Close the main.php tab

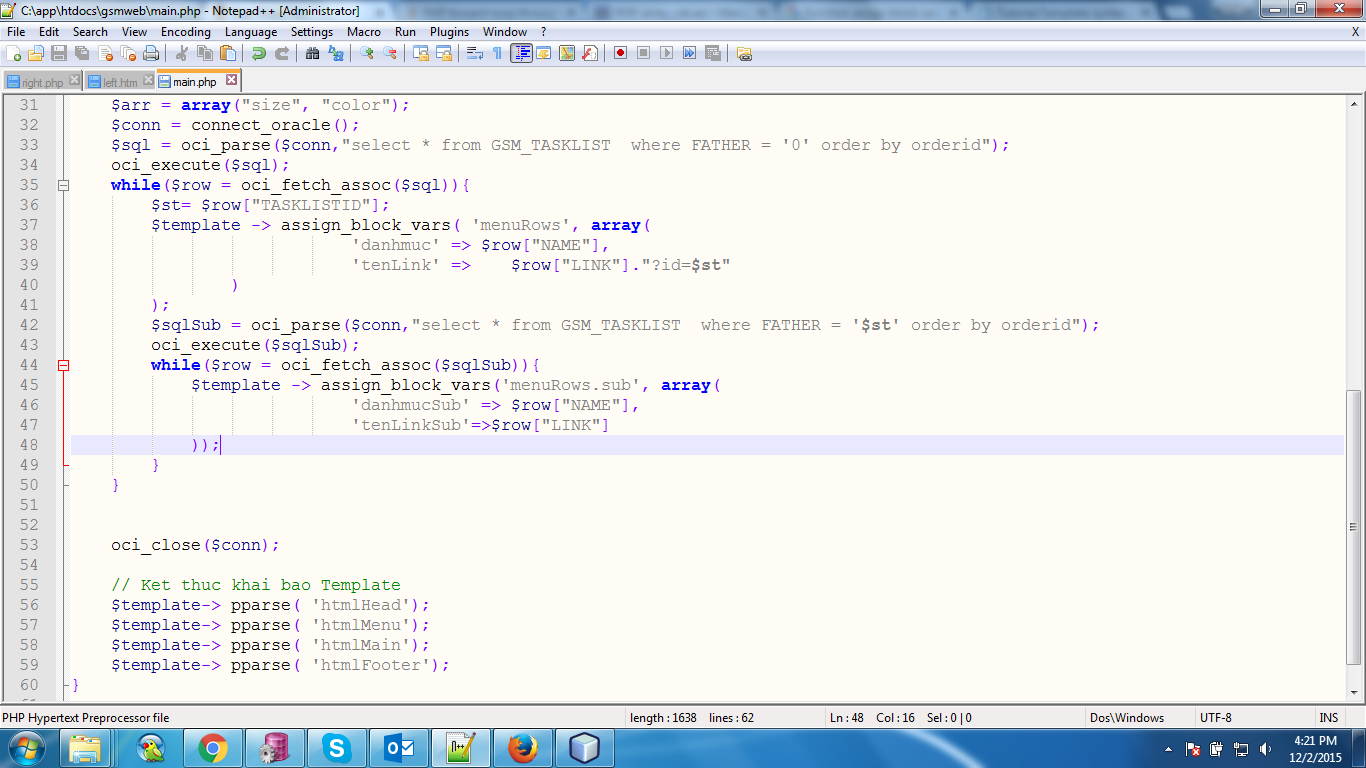tap(231, 81)
